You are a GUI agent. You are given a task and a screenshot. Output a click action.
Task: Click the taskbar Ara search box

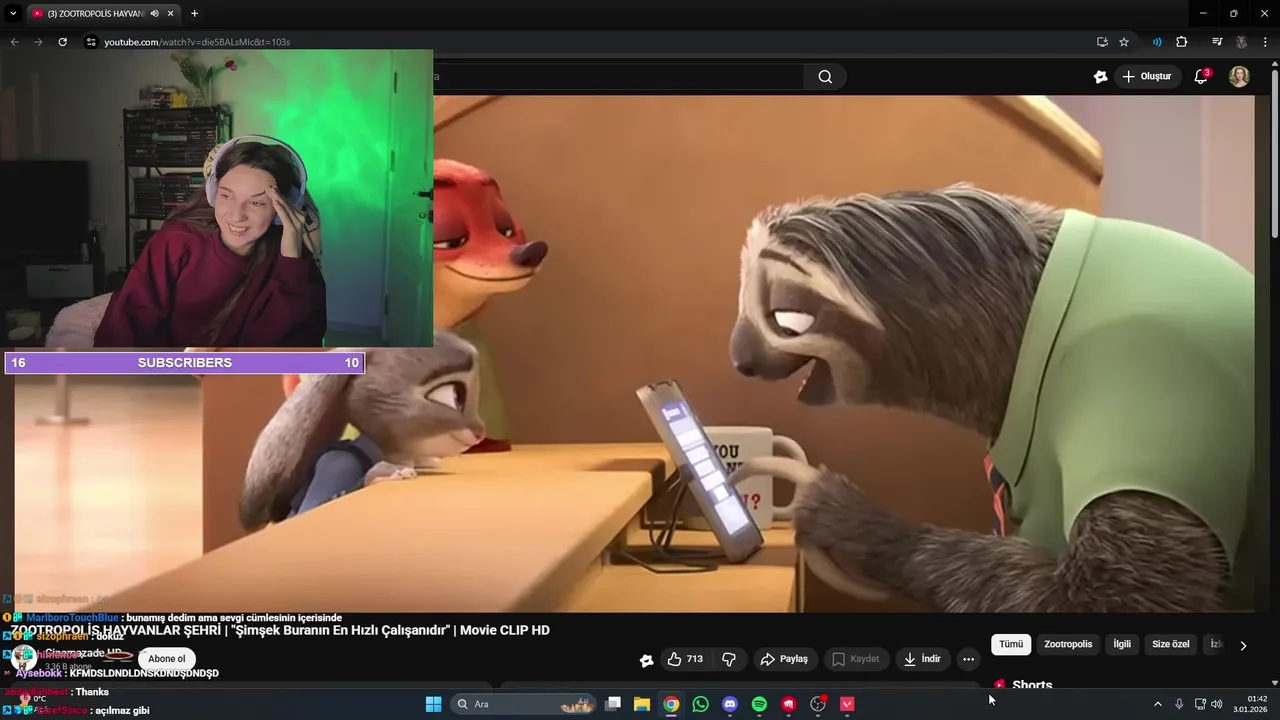tap(523, 704)
